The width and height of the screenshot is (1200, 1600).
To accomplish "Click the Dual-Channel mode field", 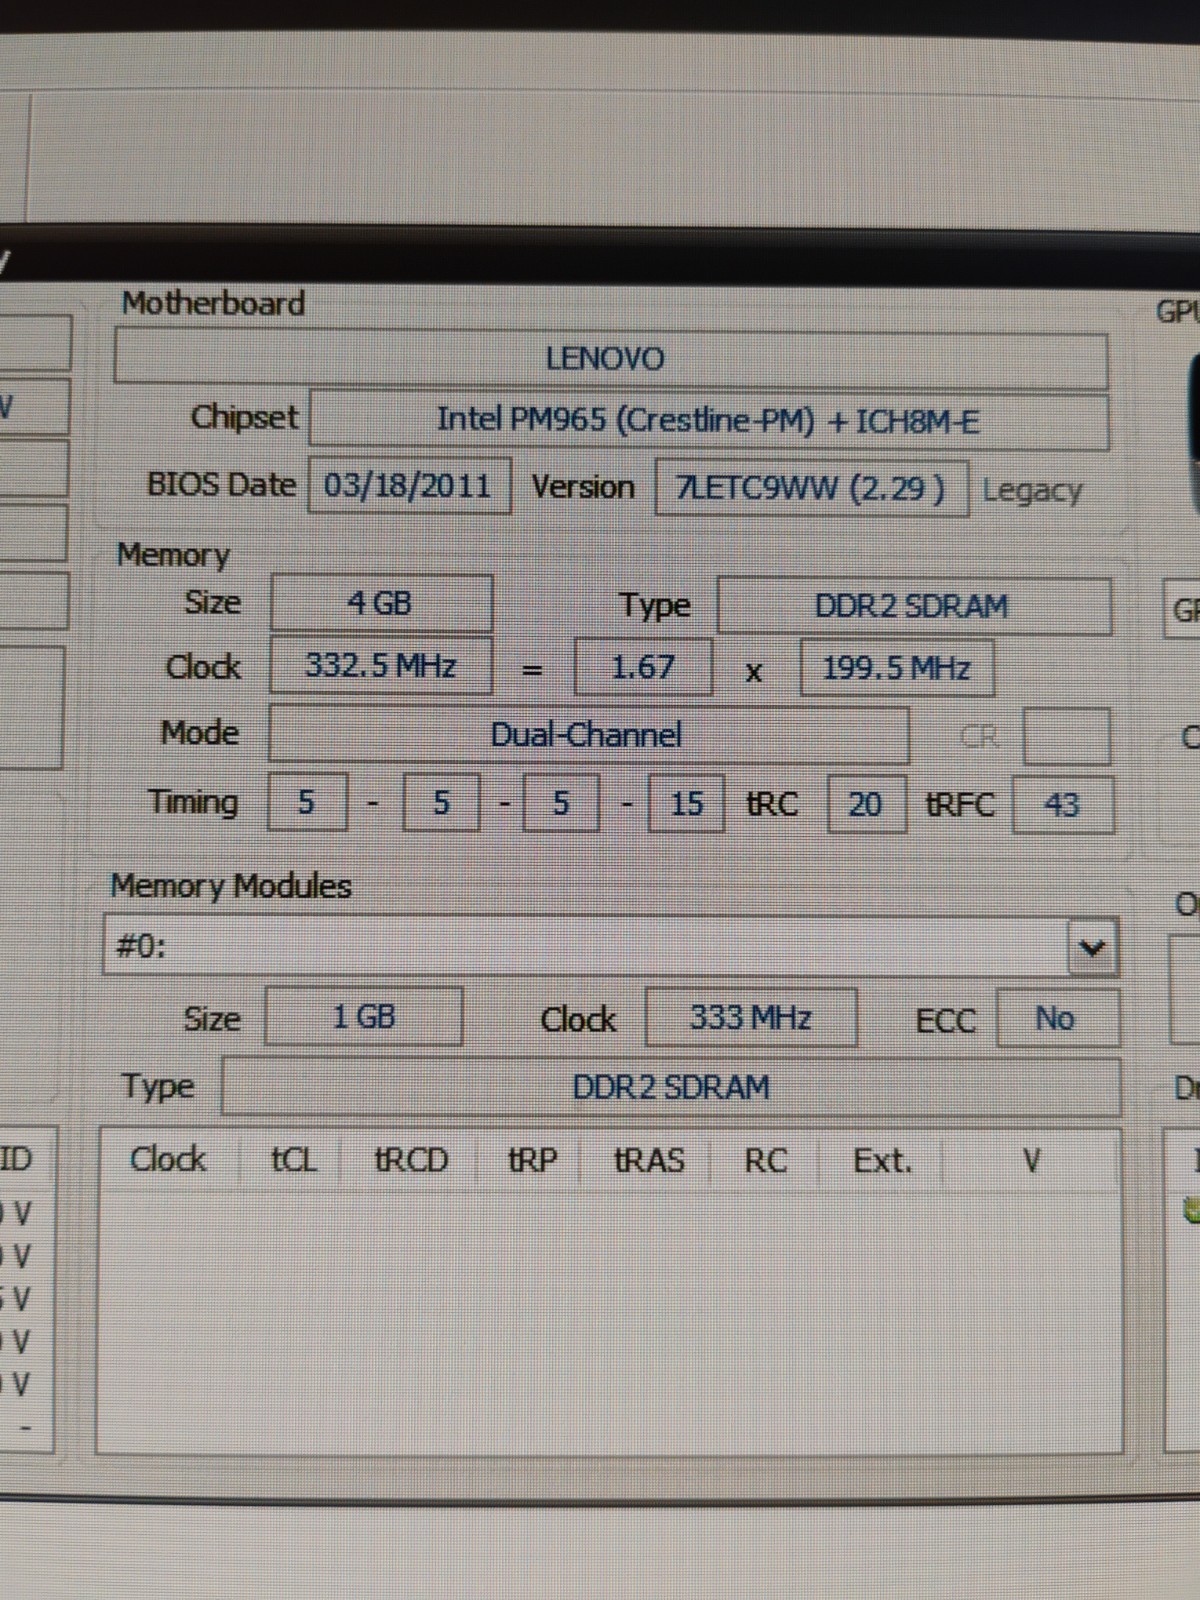I will tap(589, 735).
